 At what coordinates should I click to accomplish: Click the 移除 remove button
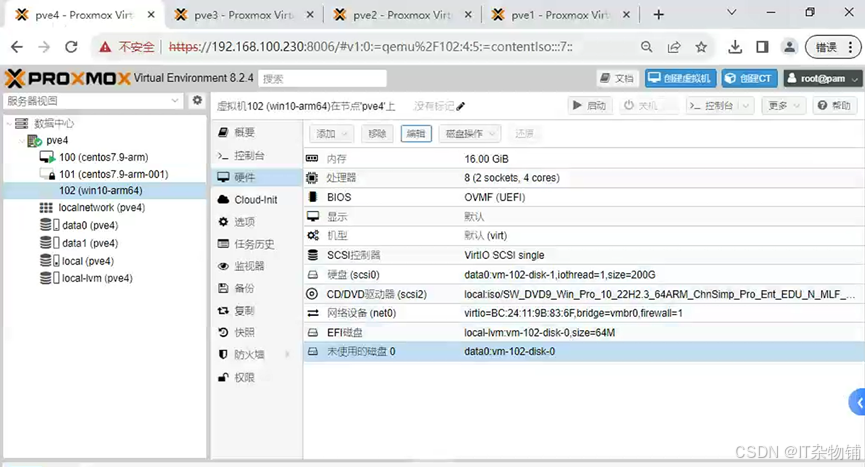point(377,133)
